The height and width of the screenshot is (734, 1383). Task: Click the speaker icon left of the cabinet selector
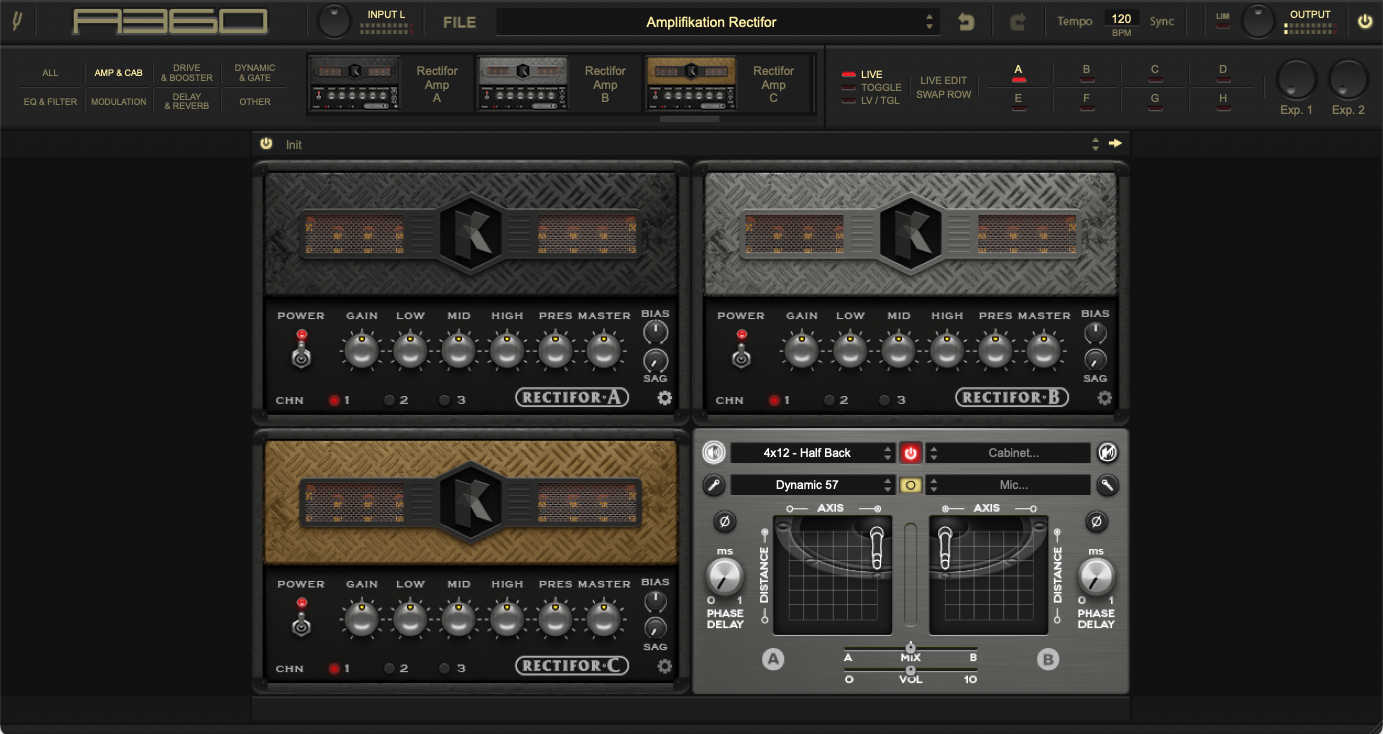point(713,452)
